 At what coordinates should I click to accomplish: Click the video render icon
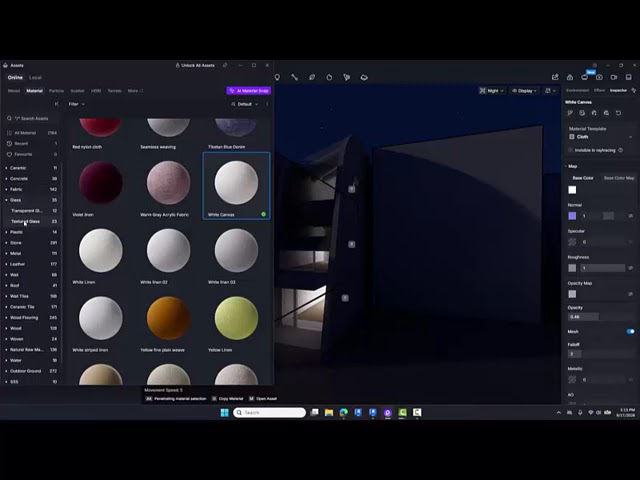pyautogui.click(x=613, y=77)
